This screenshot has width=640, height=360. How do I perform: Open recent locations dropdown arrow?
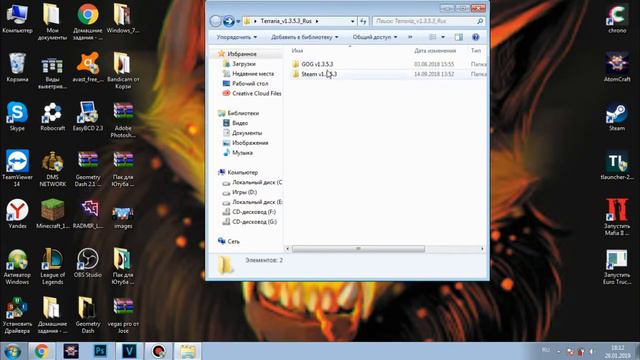[x=238, y=21]
